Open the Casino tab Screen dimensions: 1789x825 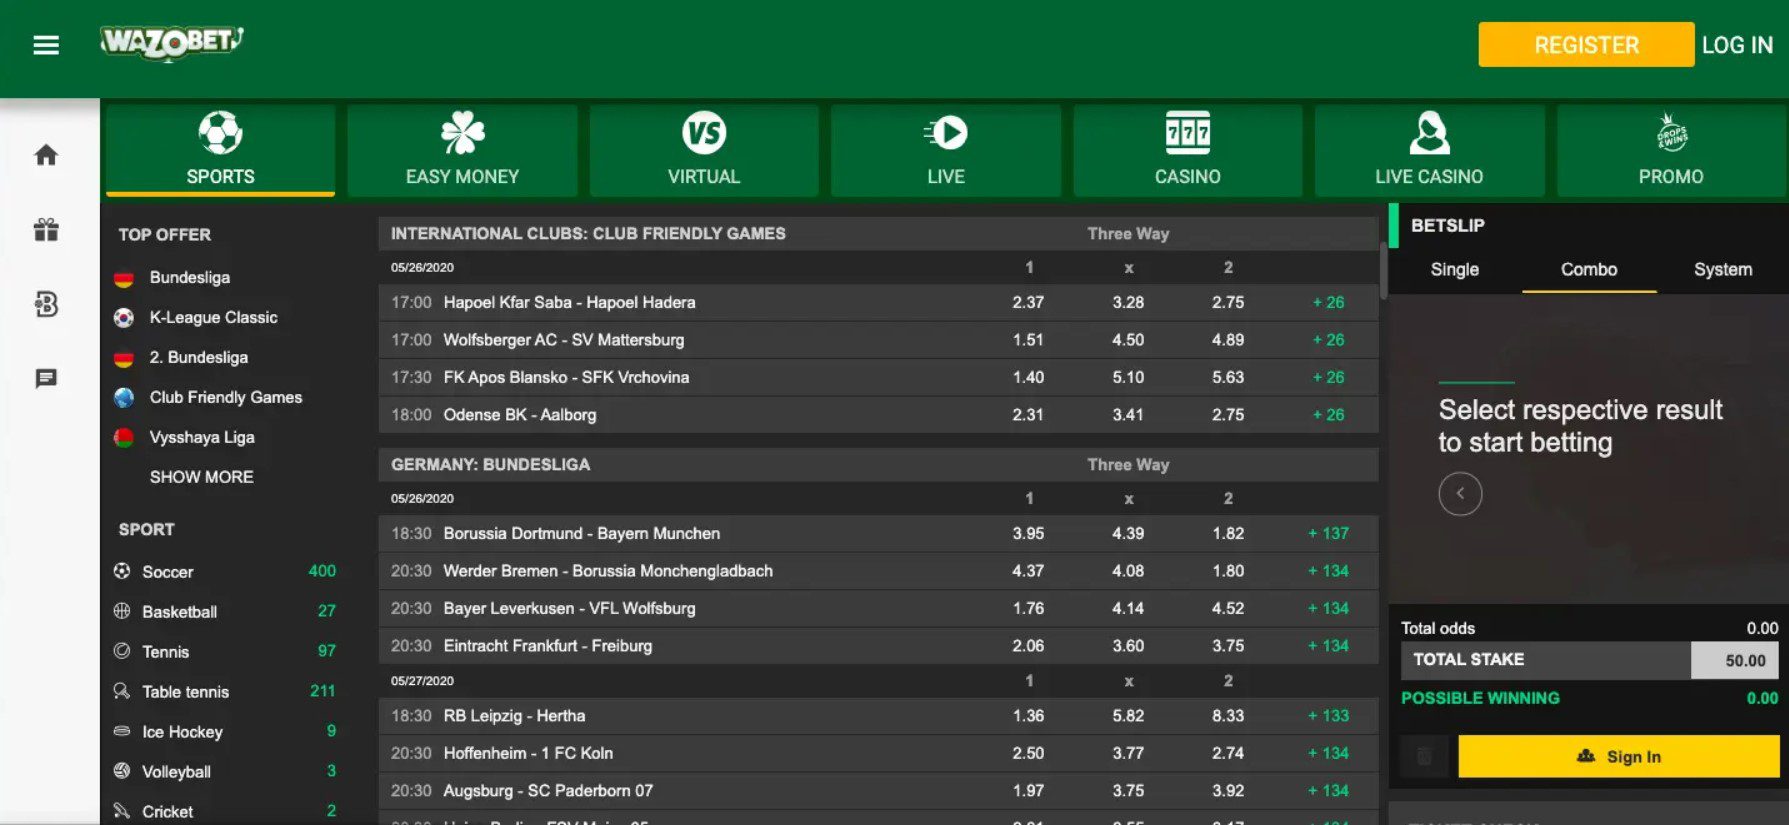1188,151
